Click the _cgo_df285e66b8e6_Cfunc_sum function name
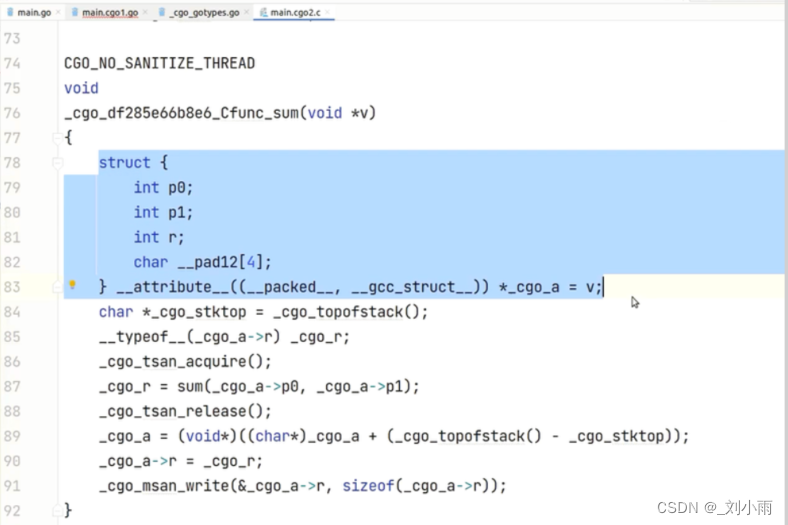This screenshot has height=525, width=788. tap(182, 113)
